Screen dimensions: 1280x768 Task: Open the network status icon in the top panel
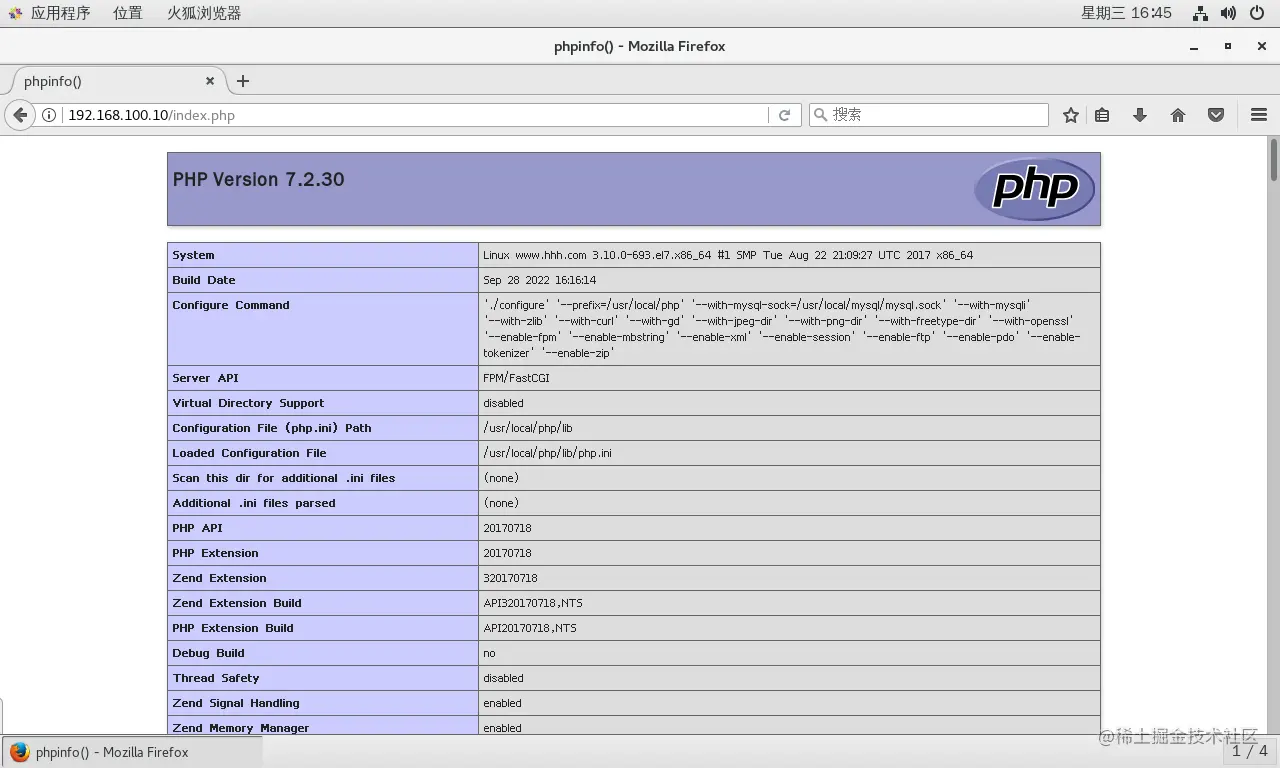coord(1201,13)
